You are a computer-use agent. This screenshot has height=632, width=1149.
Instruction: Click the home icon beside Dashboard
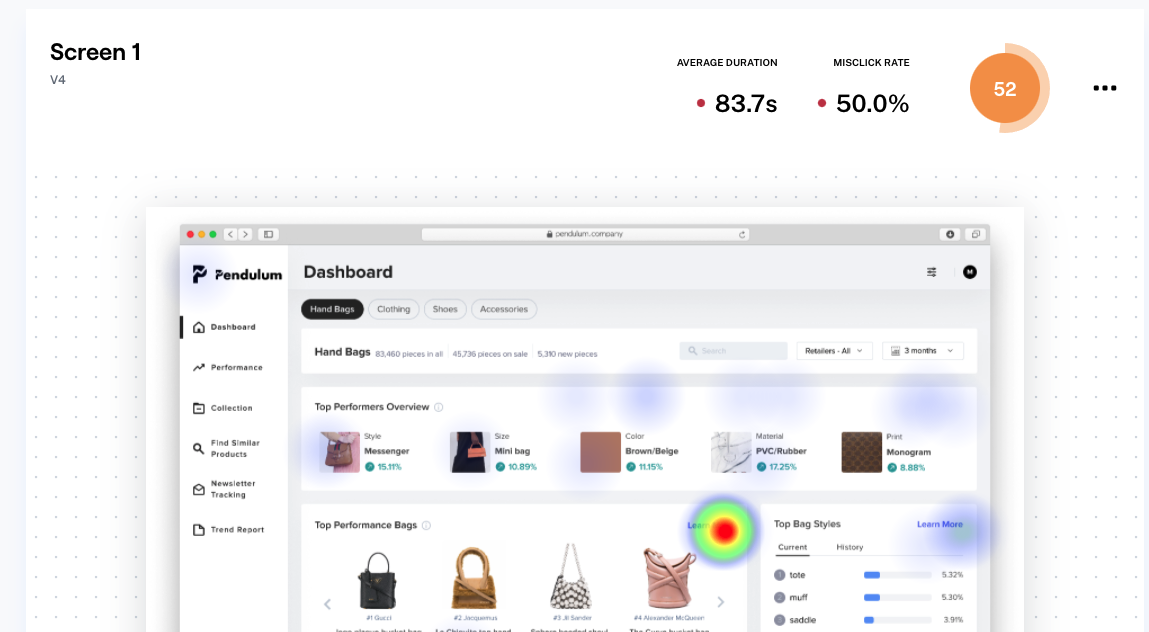pyautogui.click(x=199, y=327)
